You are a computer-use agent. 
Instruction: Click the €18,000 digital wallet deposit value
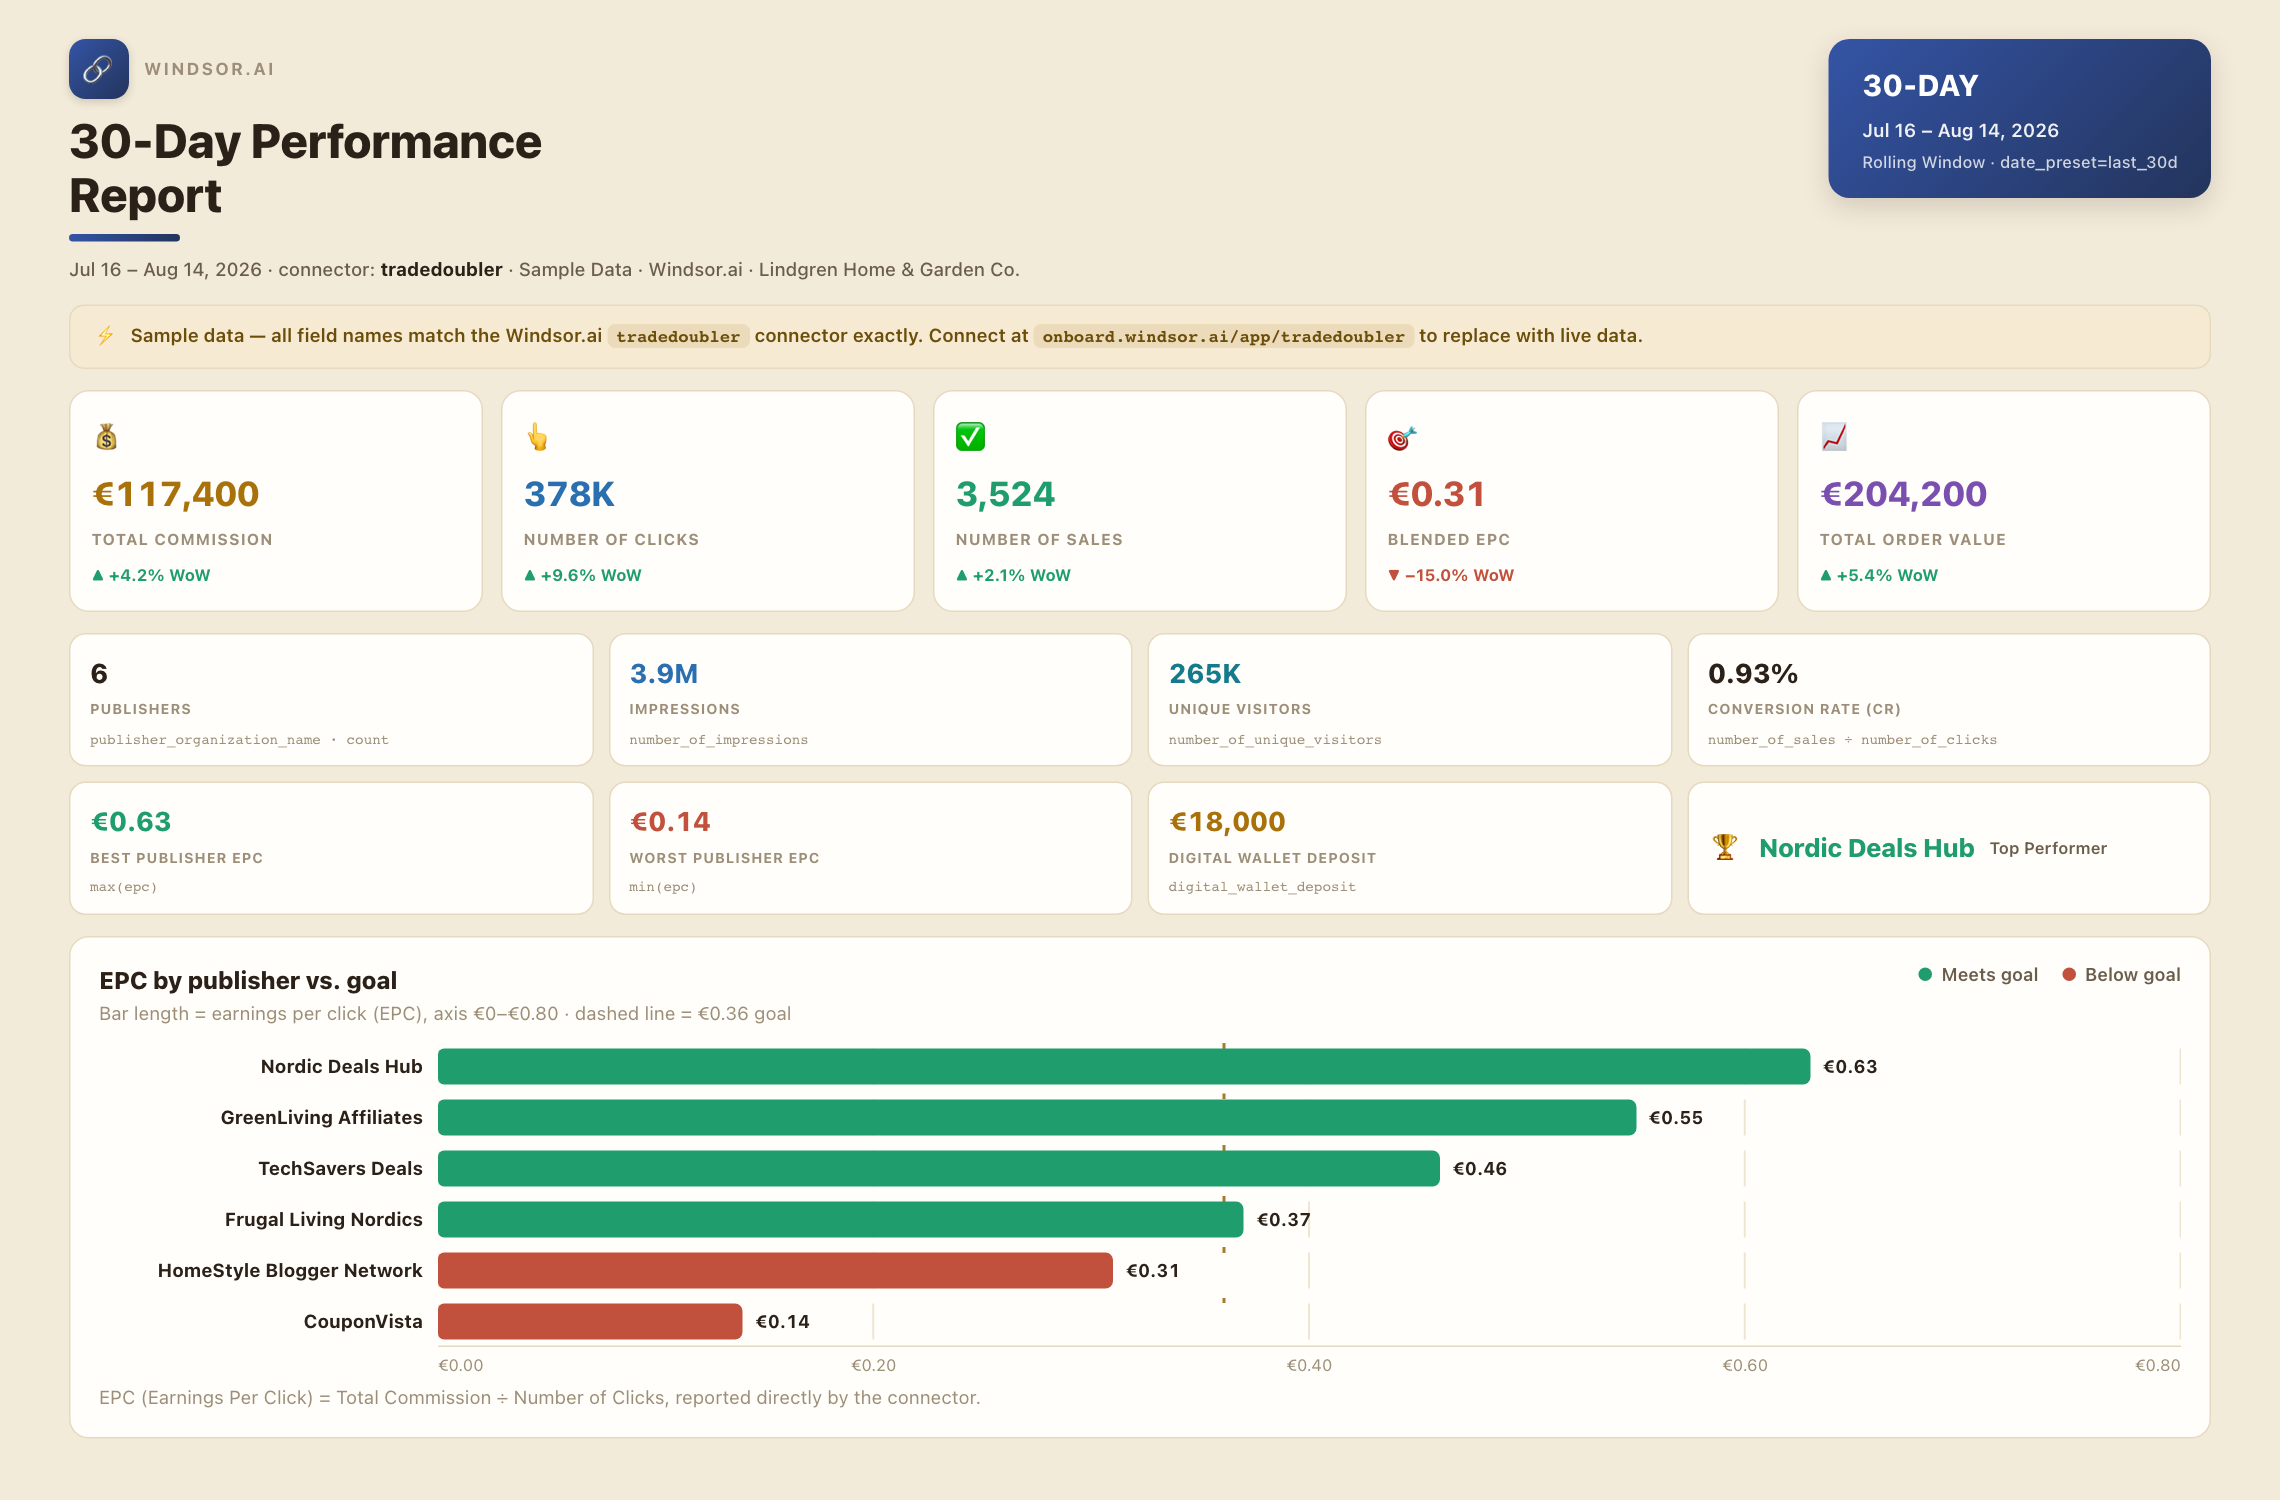coord(1227,822)
